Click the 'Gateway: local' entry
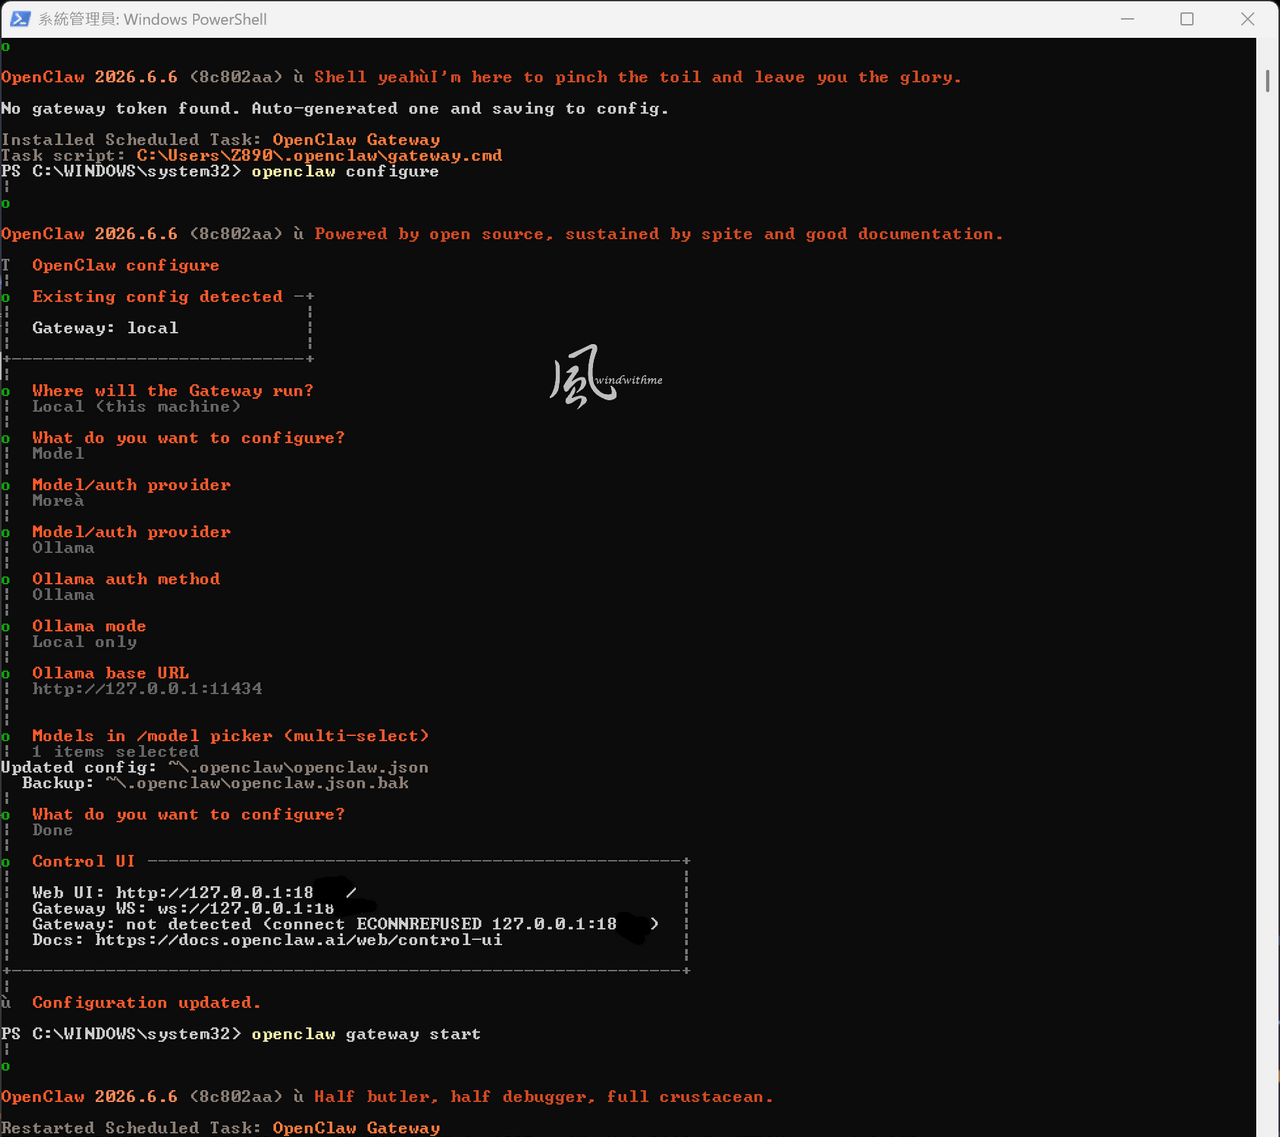The width and height of the screenshot is (1280, 1137). tap(105, 327)
